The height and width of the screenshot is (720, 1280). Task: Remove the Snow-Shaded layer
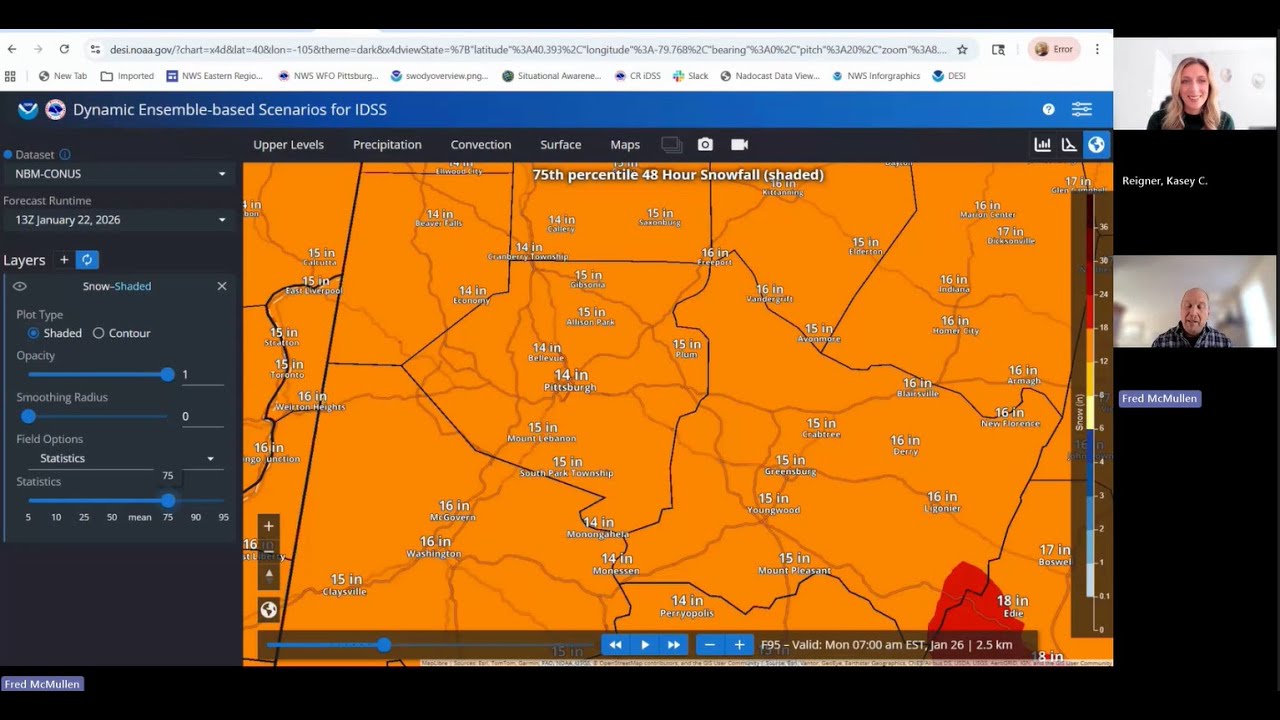[x=222, y=286]
